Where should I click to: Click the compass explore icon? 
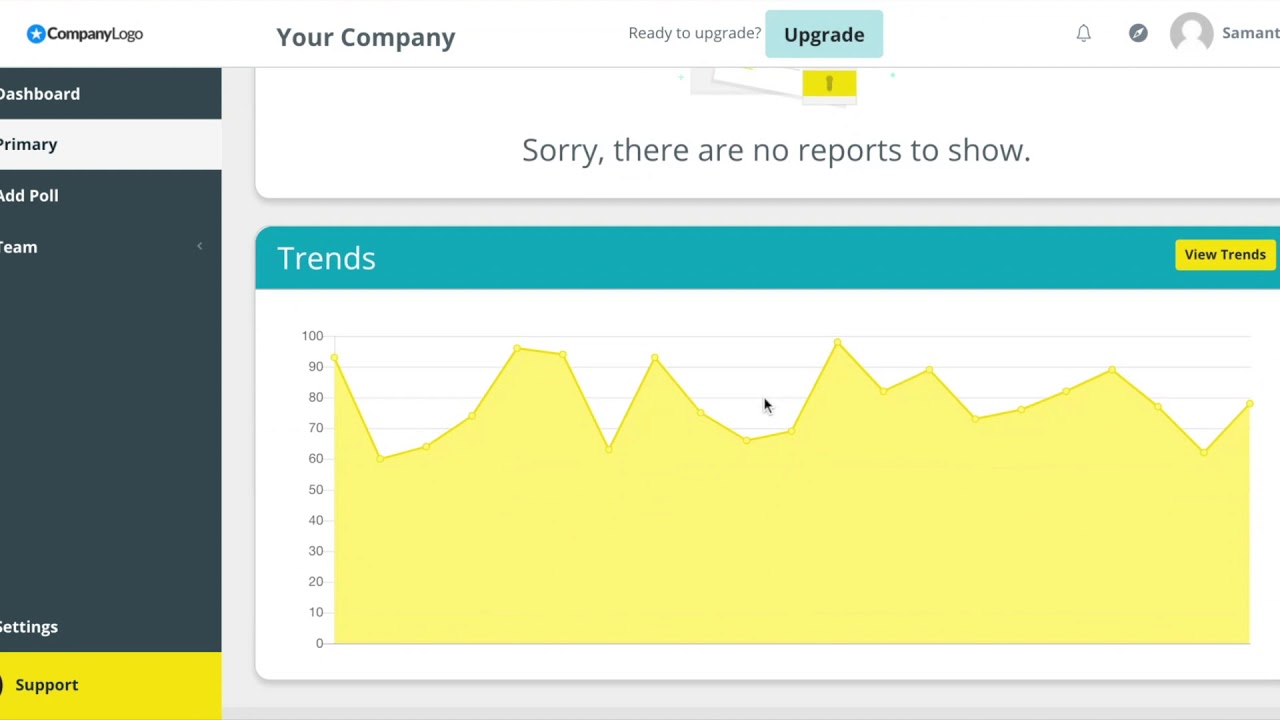pos(1138,34)
